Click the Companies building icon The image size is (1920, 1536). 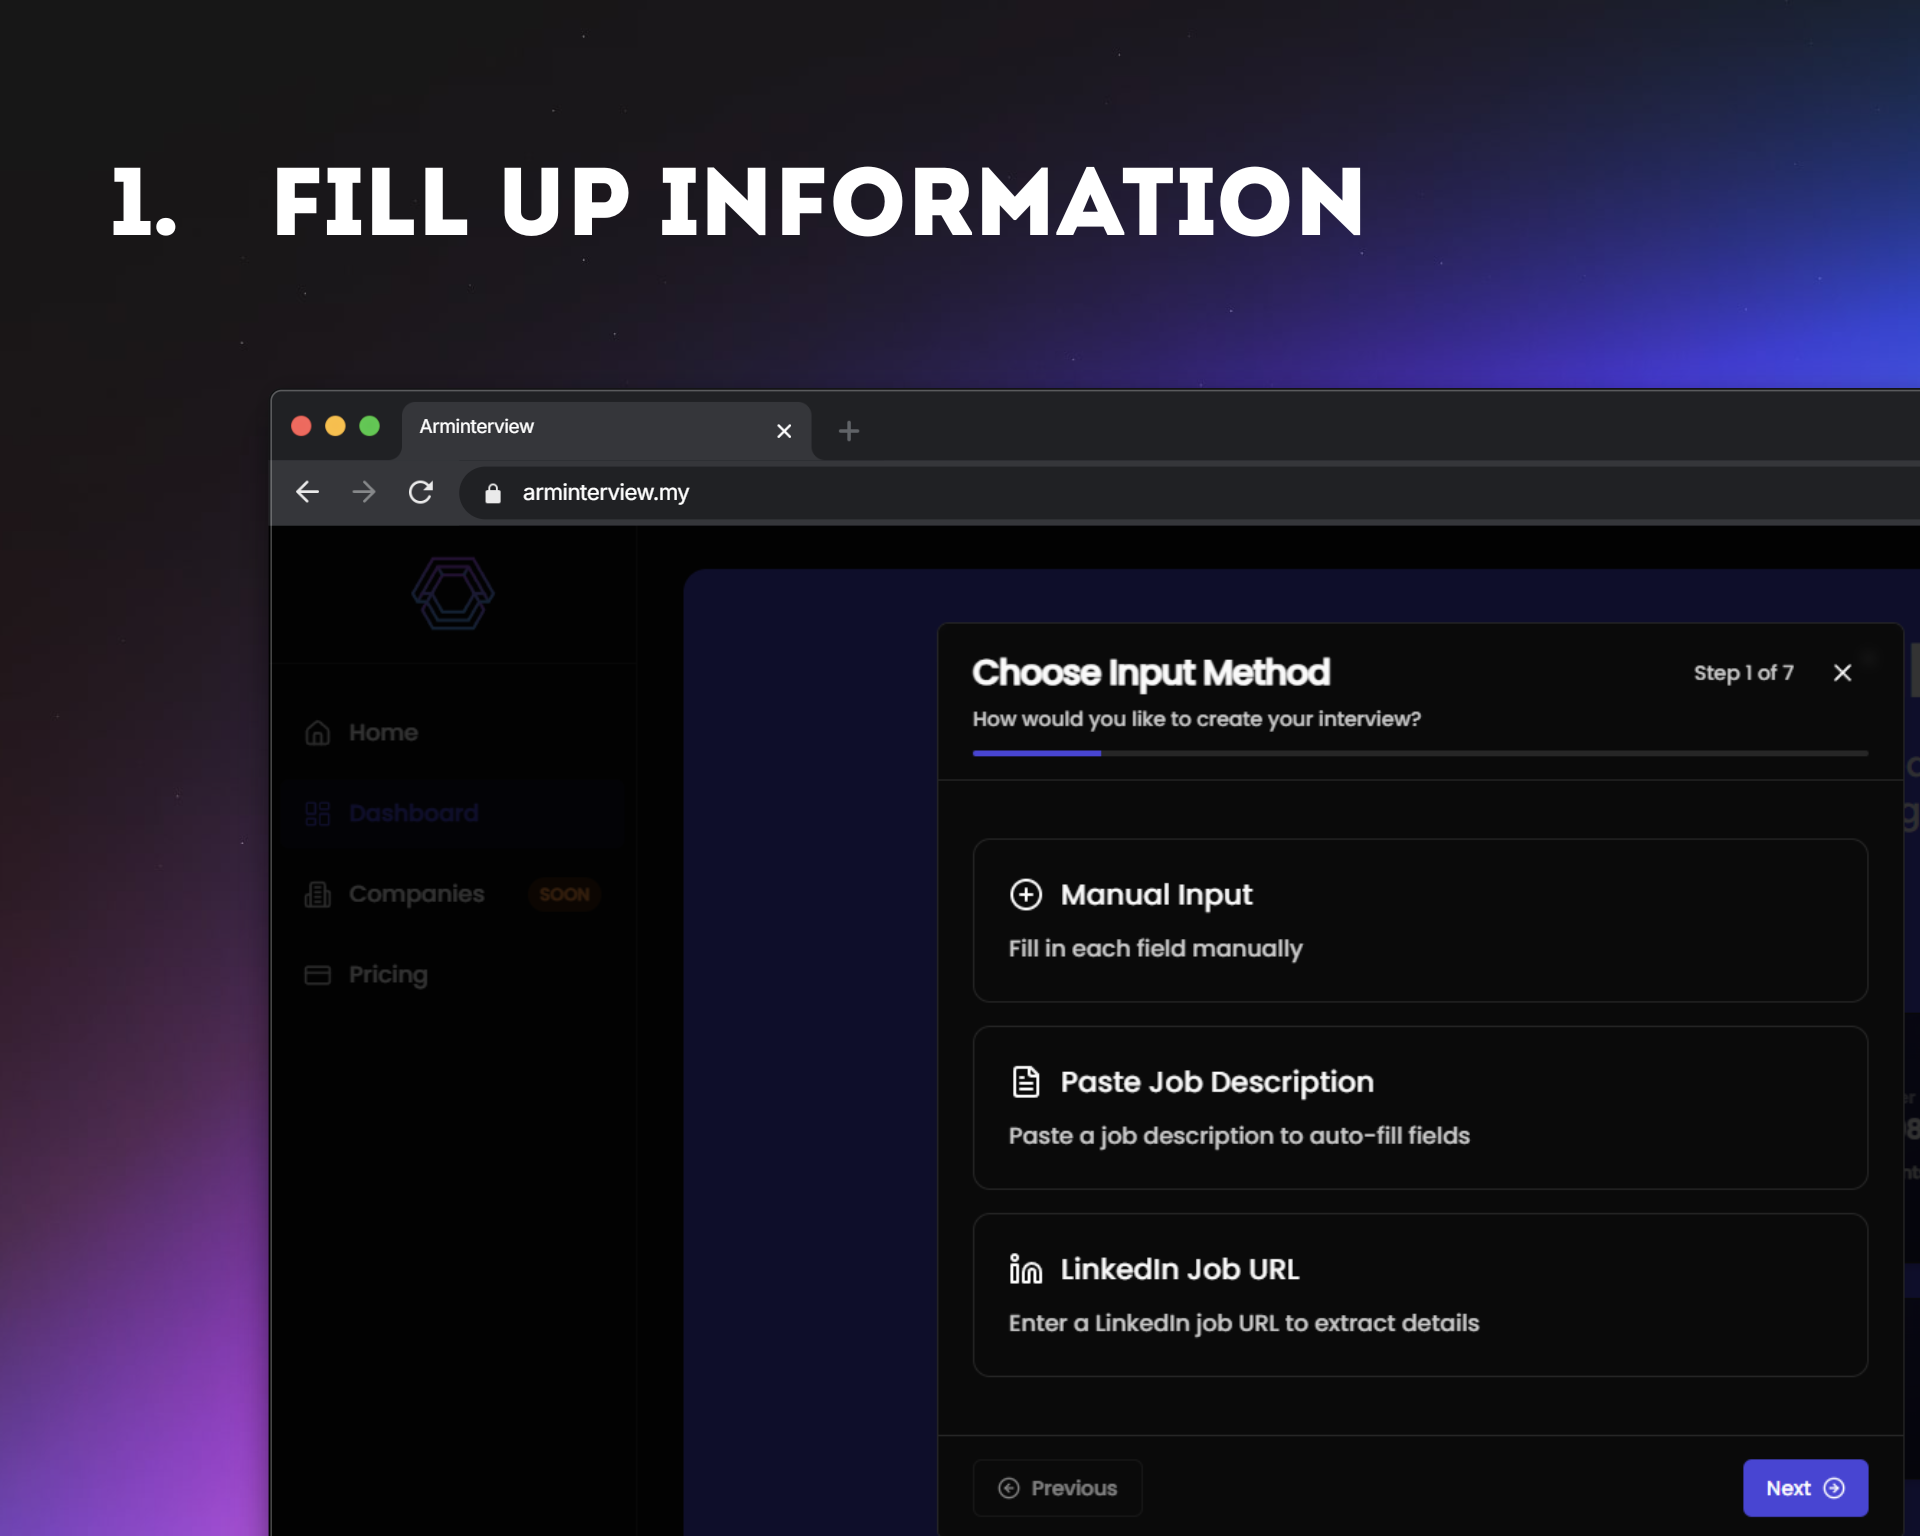[x=317, y=894]
